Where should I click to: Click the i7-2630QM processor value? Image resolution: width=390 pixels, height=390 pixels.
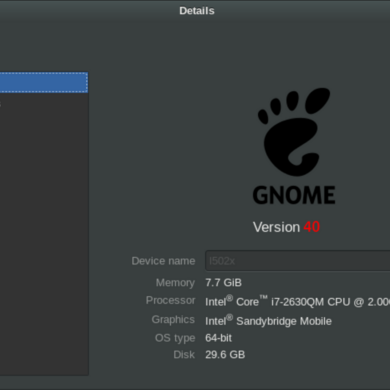point(298,301)
